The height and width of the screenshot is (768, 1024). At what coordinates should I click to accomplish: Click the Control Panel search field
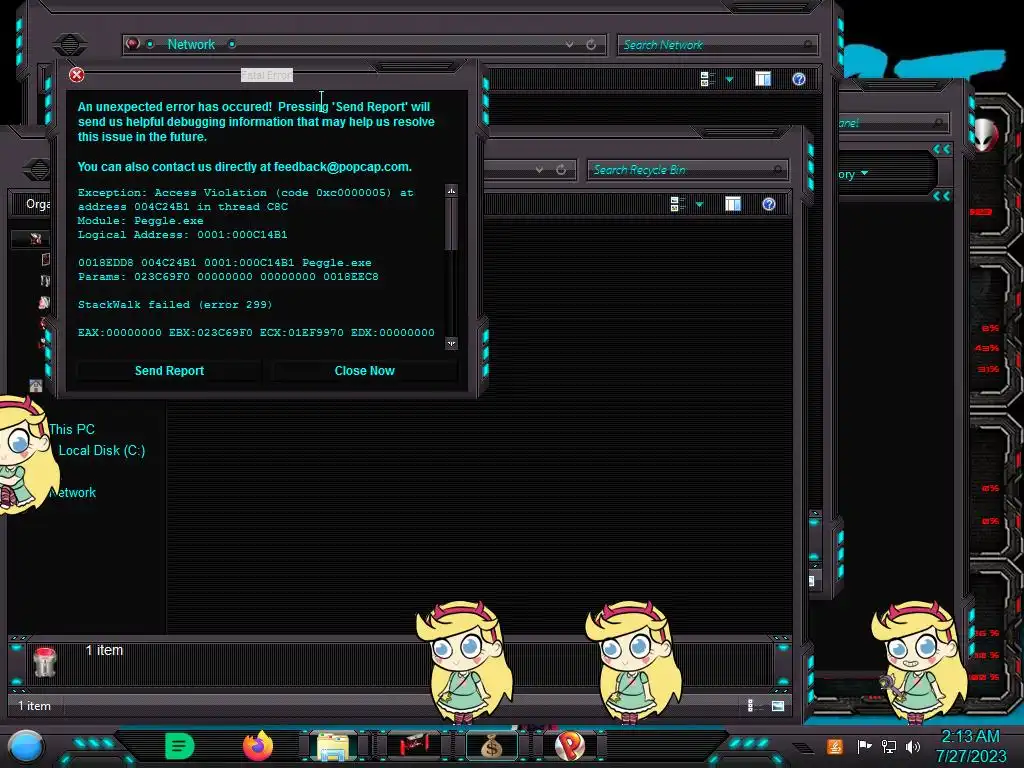click(x=893, y=123)
